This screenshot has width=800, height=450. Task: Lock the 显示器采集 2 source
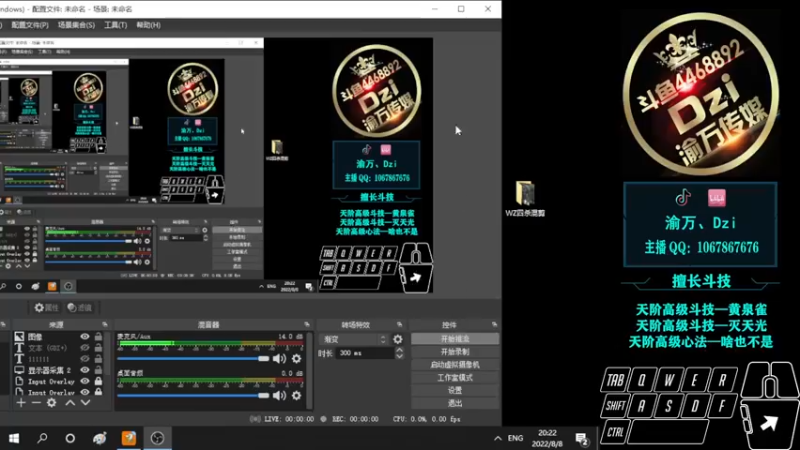98,370
